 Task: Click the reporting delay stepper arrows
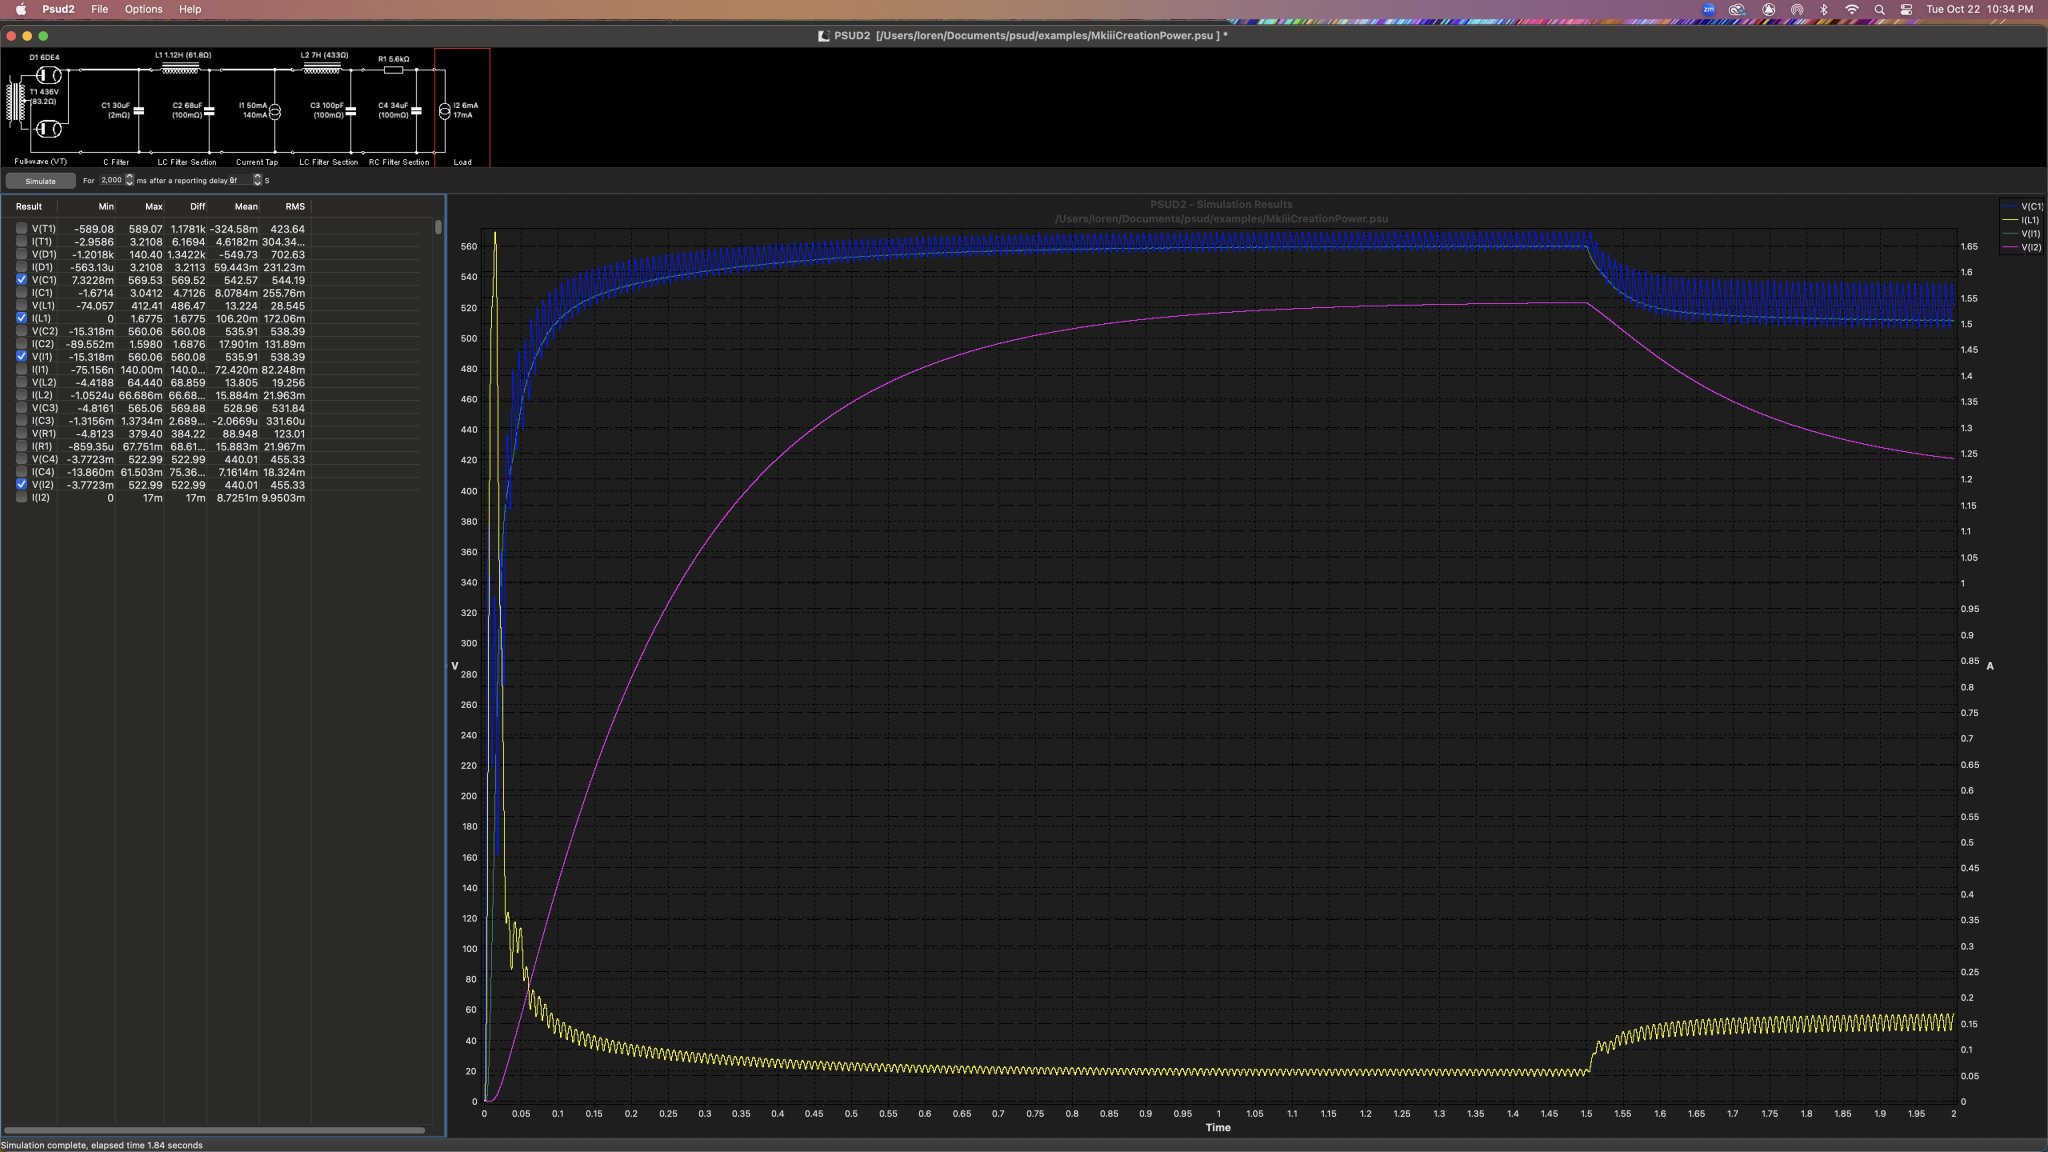(x=257, y=180)
